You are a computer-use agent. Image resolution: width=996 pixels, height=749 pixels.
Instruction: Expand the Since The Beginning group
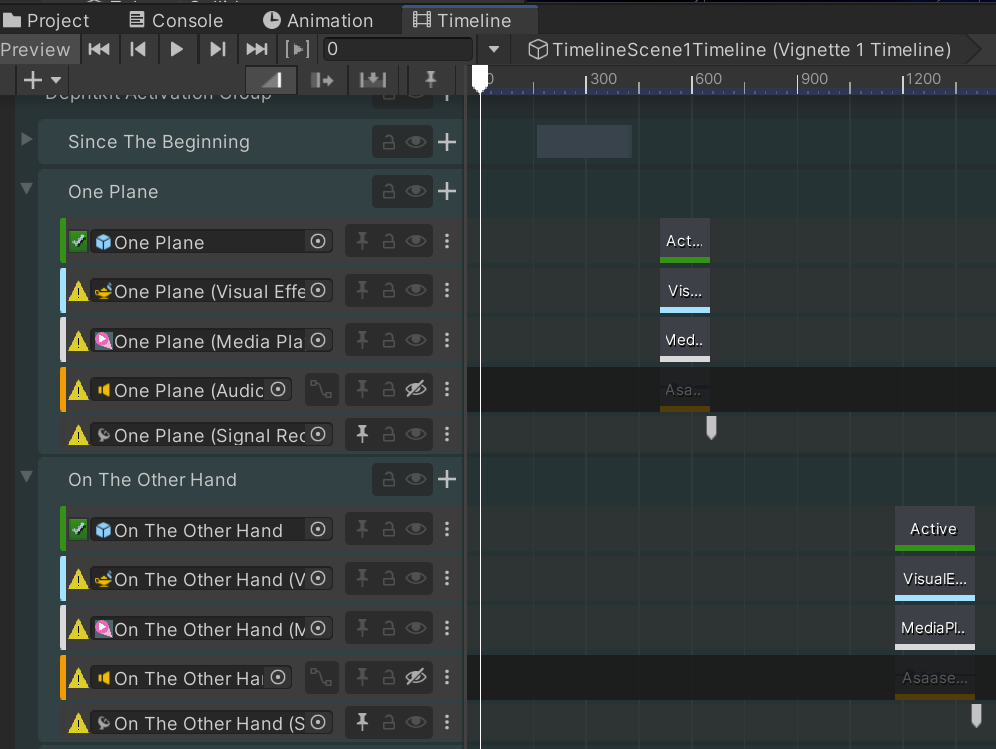pyautogui.click(x=27, y=139)
